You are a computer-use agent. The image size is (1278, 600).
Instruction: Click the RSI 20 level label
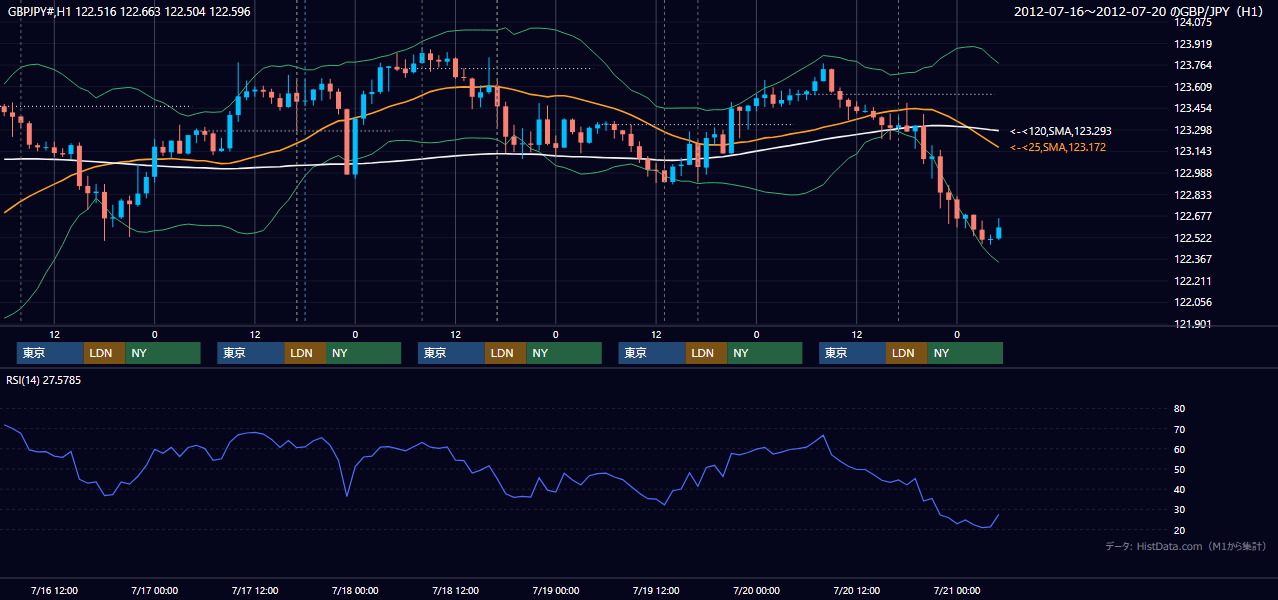click(1179, 530)
